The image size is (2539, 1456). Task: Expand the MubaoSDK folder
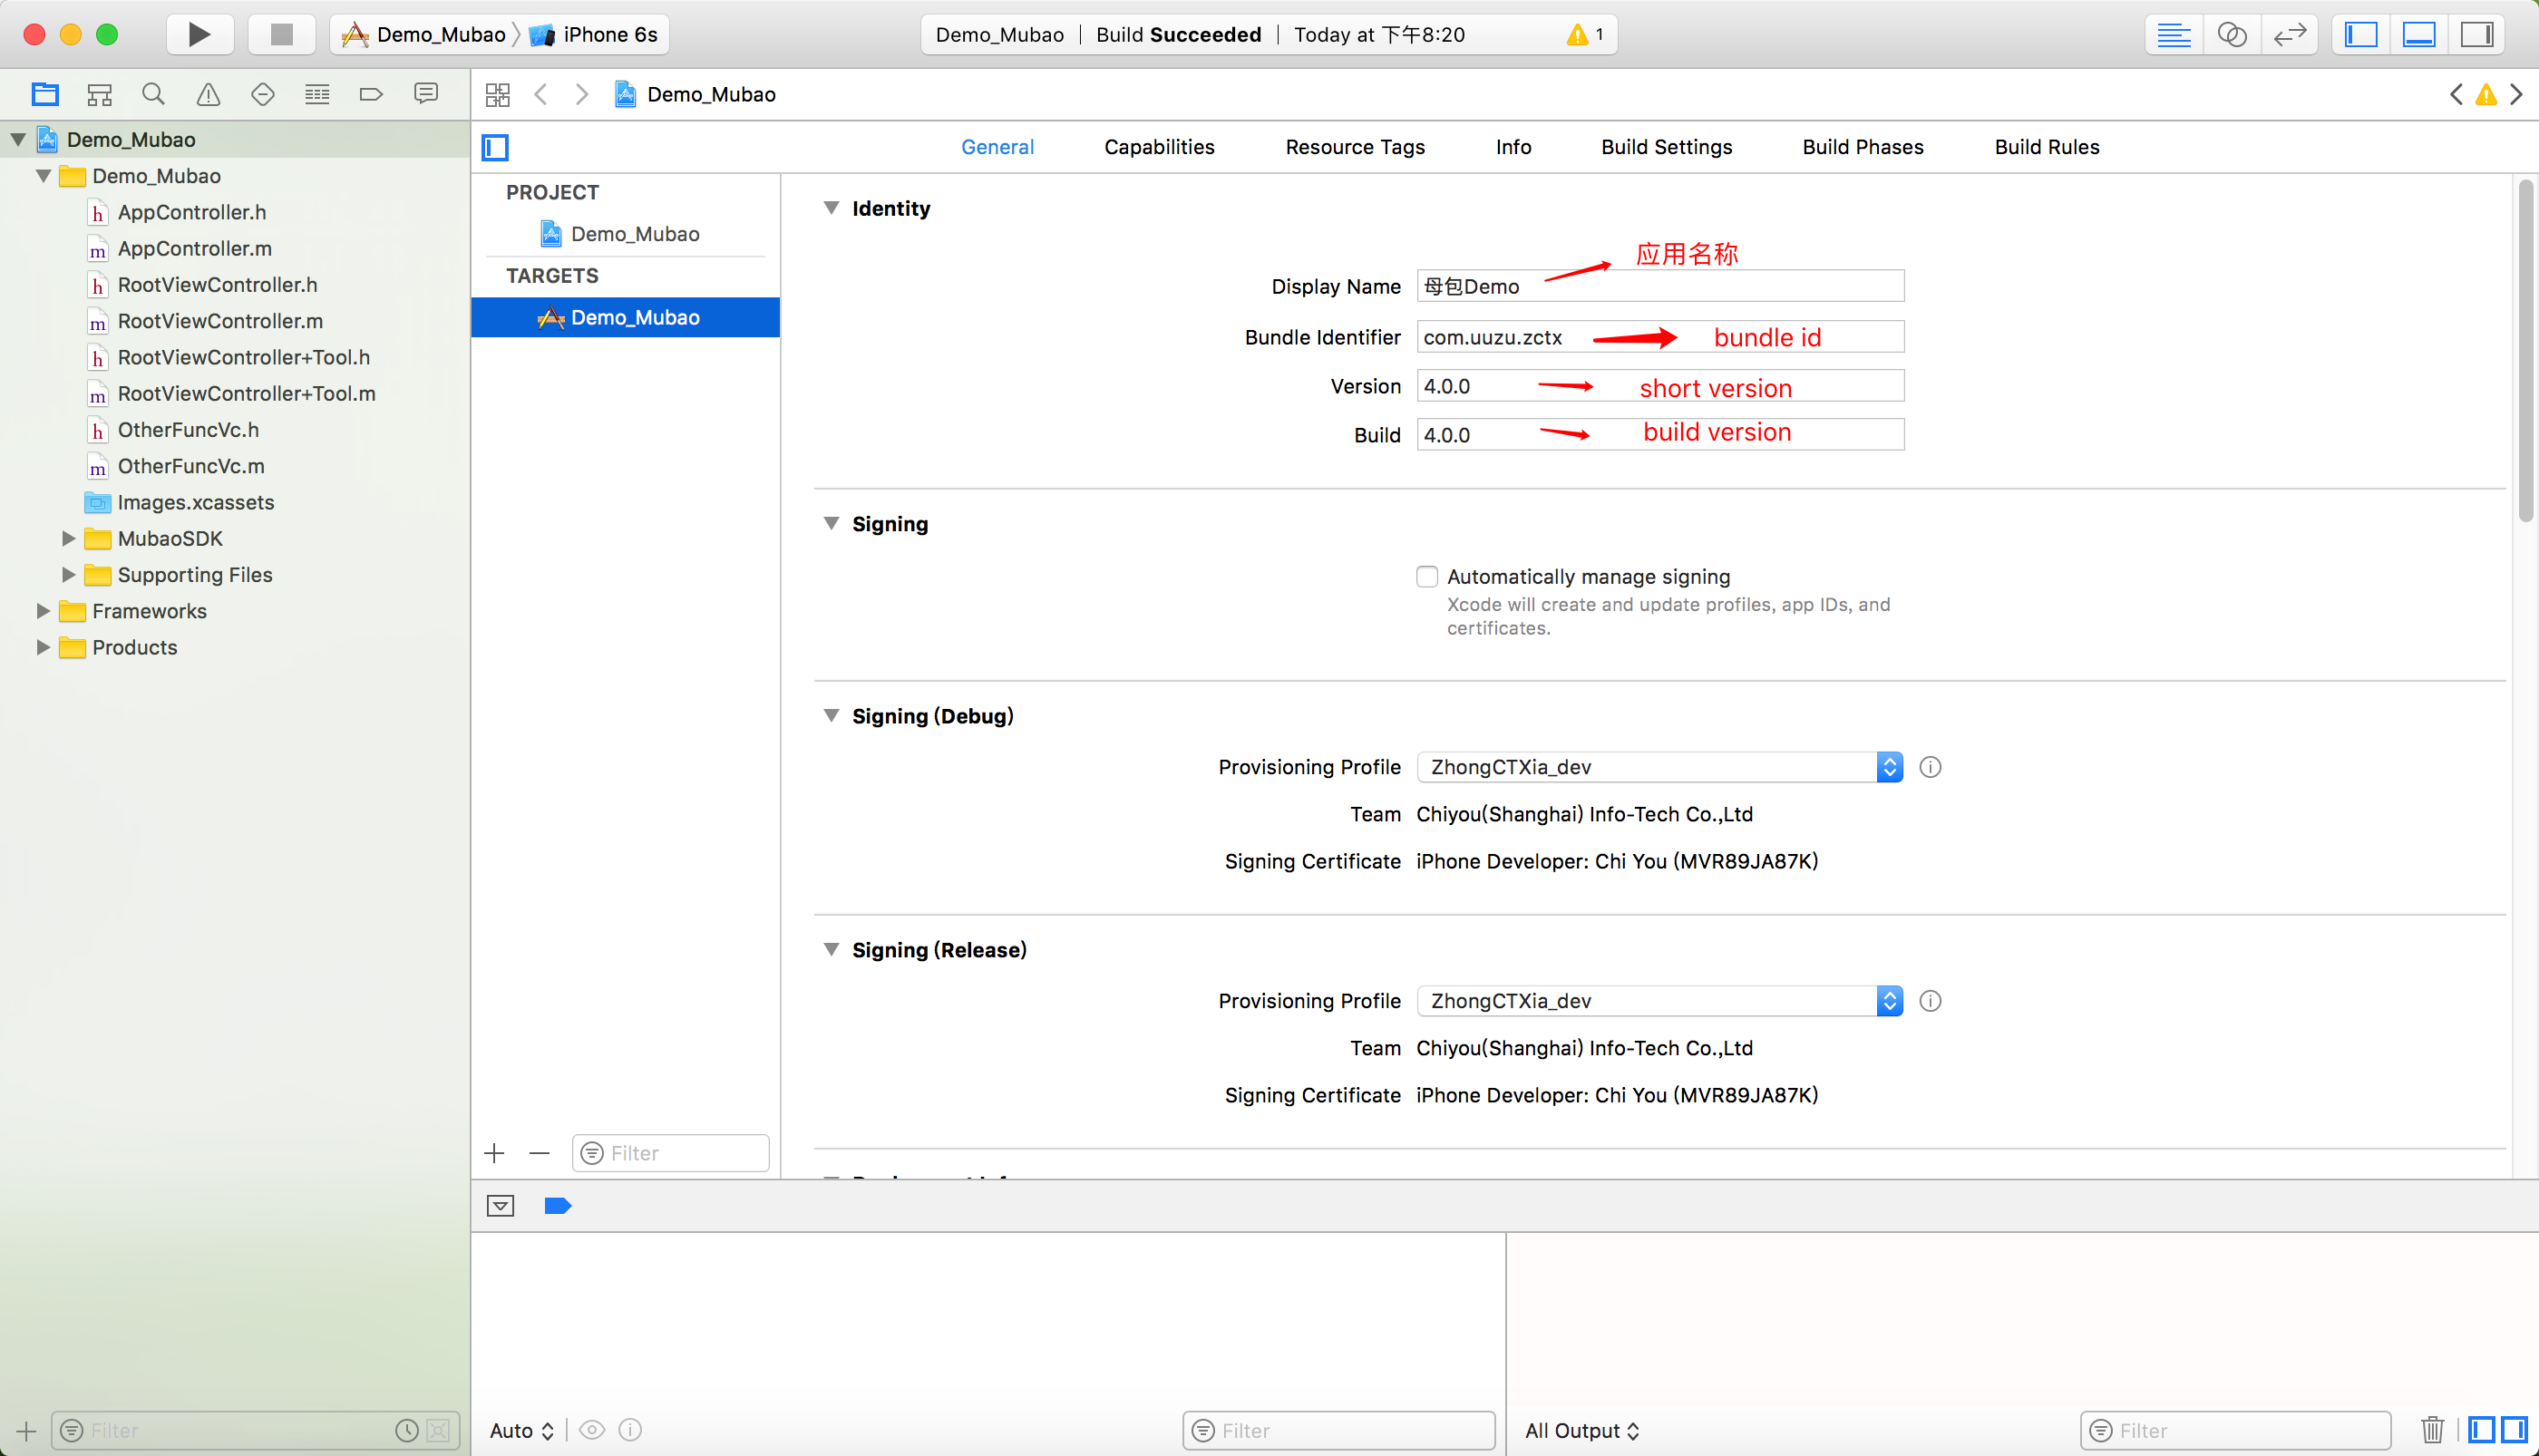(69, 538)
